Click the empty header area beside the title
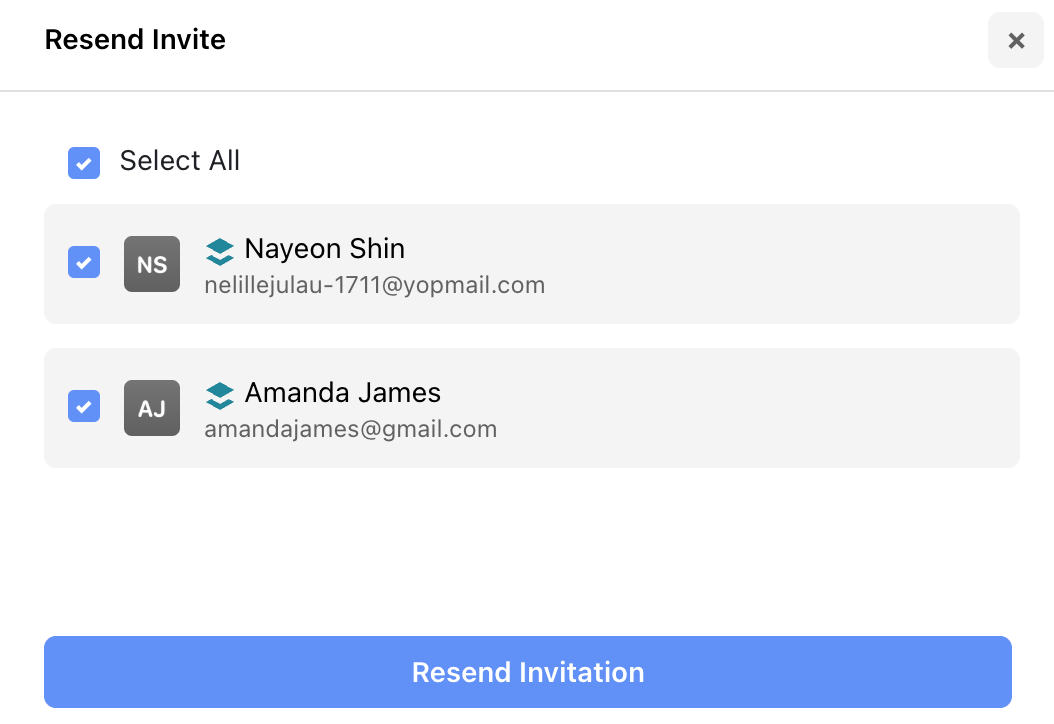This screenshot has width=1054, height=724. pos(600,40)
